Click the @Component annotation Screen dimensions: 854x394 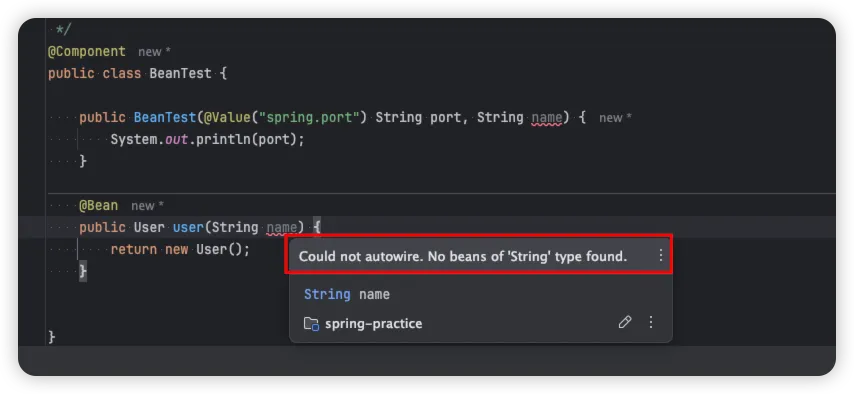coord(87,52)
